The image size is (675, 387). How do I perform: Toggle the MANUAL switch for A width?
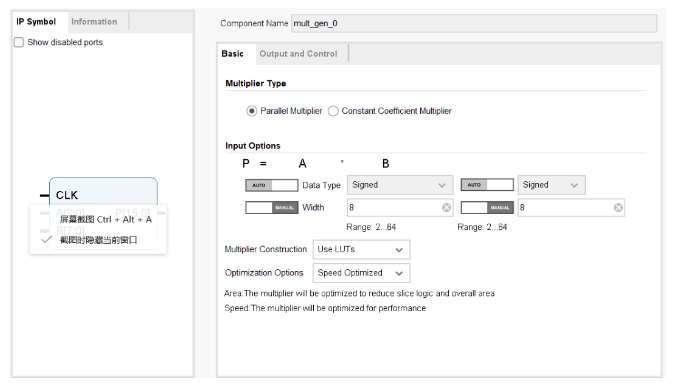[271, 207]
